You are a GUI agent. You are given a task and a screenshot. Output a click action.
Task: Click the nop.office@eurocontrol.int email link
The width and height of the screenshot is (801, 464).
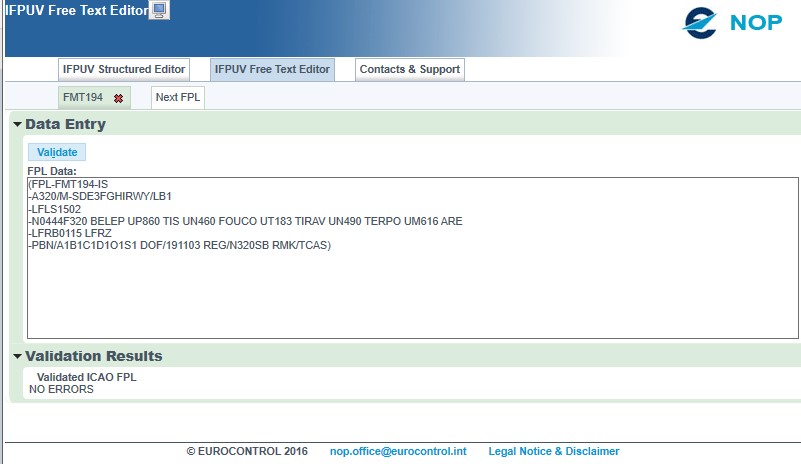click(x=398, y=451)
